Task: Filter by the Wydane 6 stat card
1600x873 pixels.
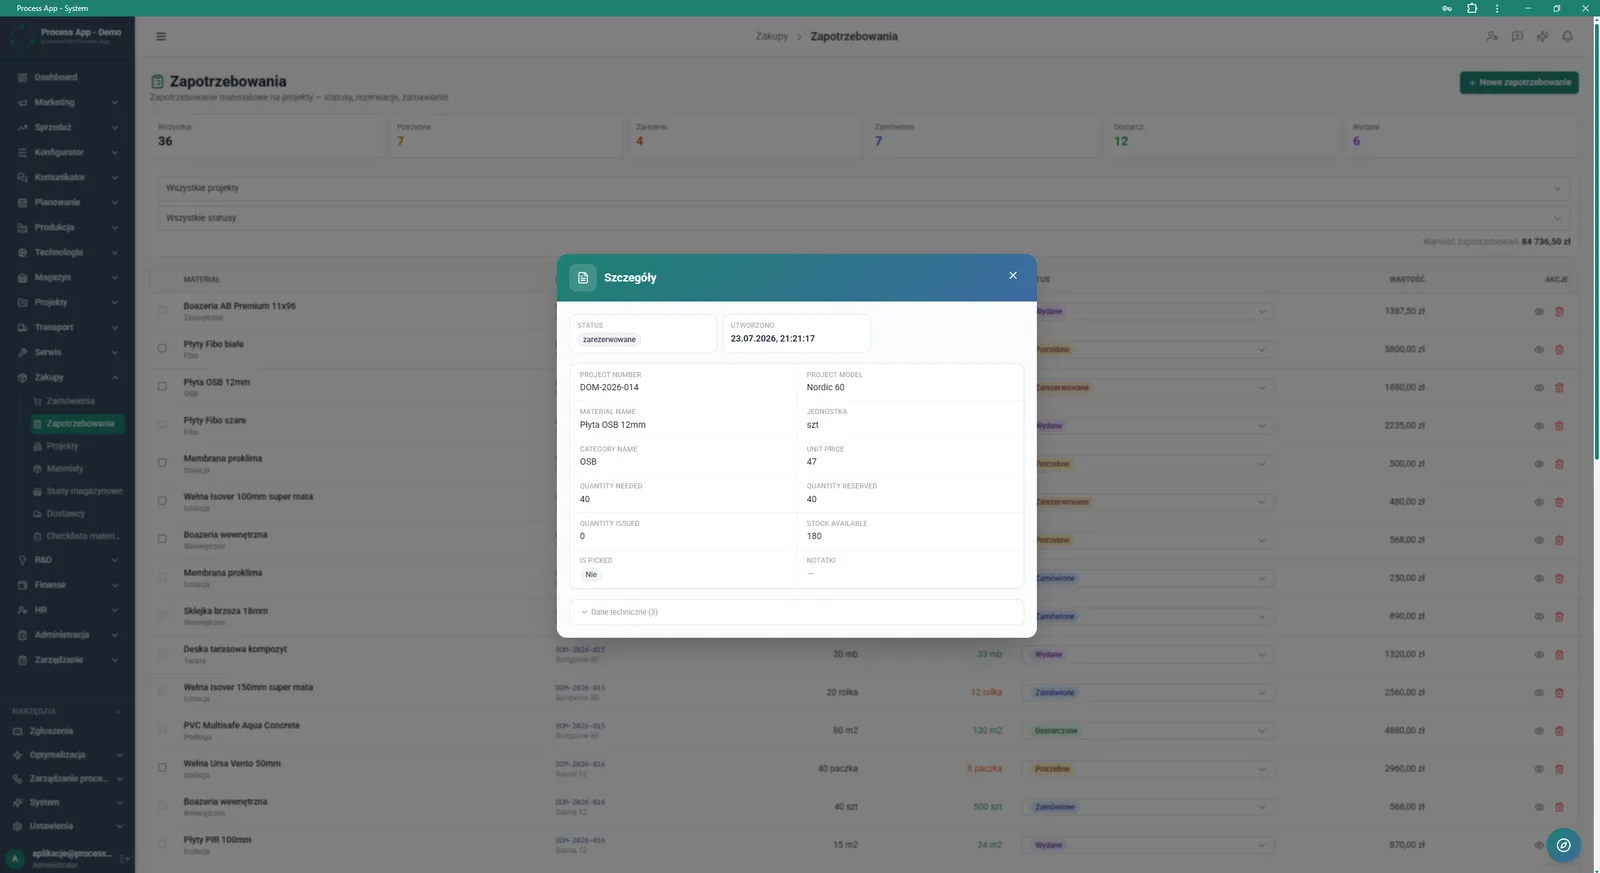Action: tap(1462, 135)
